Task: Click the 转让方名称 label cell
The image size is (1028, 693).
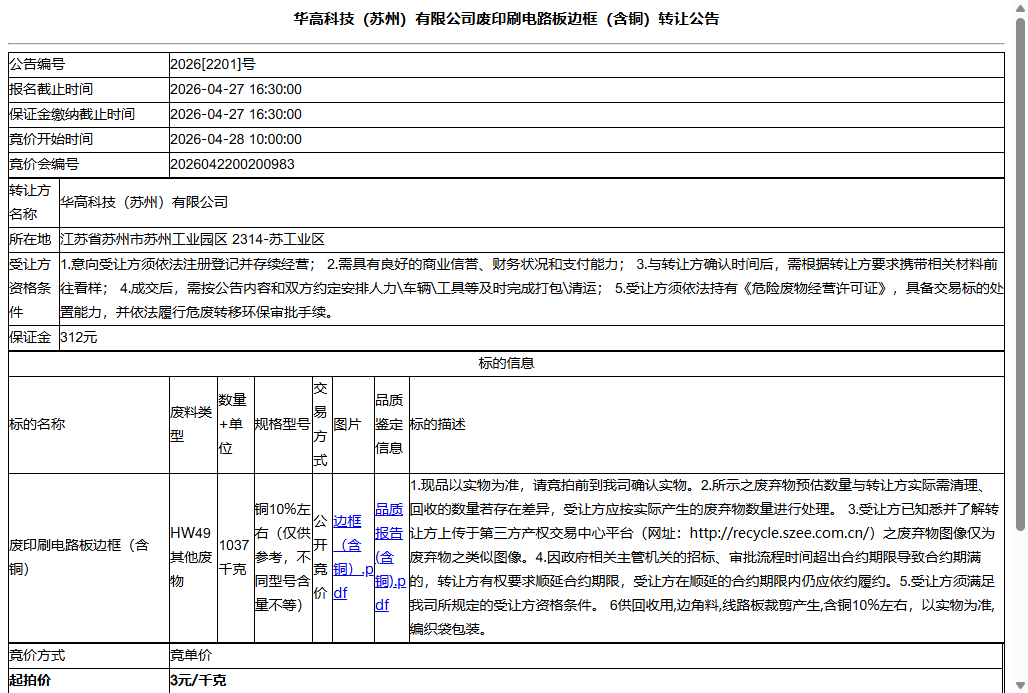Action: coord(33,203)
